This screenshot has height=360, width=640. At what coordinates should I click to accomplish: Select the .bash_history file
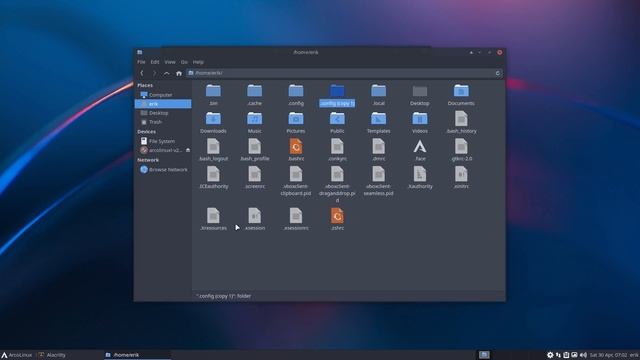461,122
